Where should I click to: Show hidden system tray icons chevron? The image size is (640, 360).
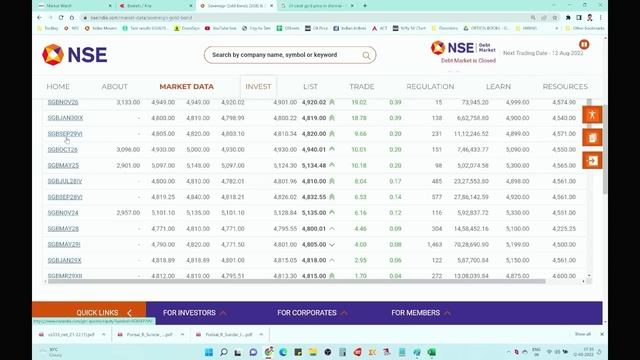508,352
